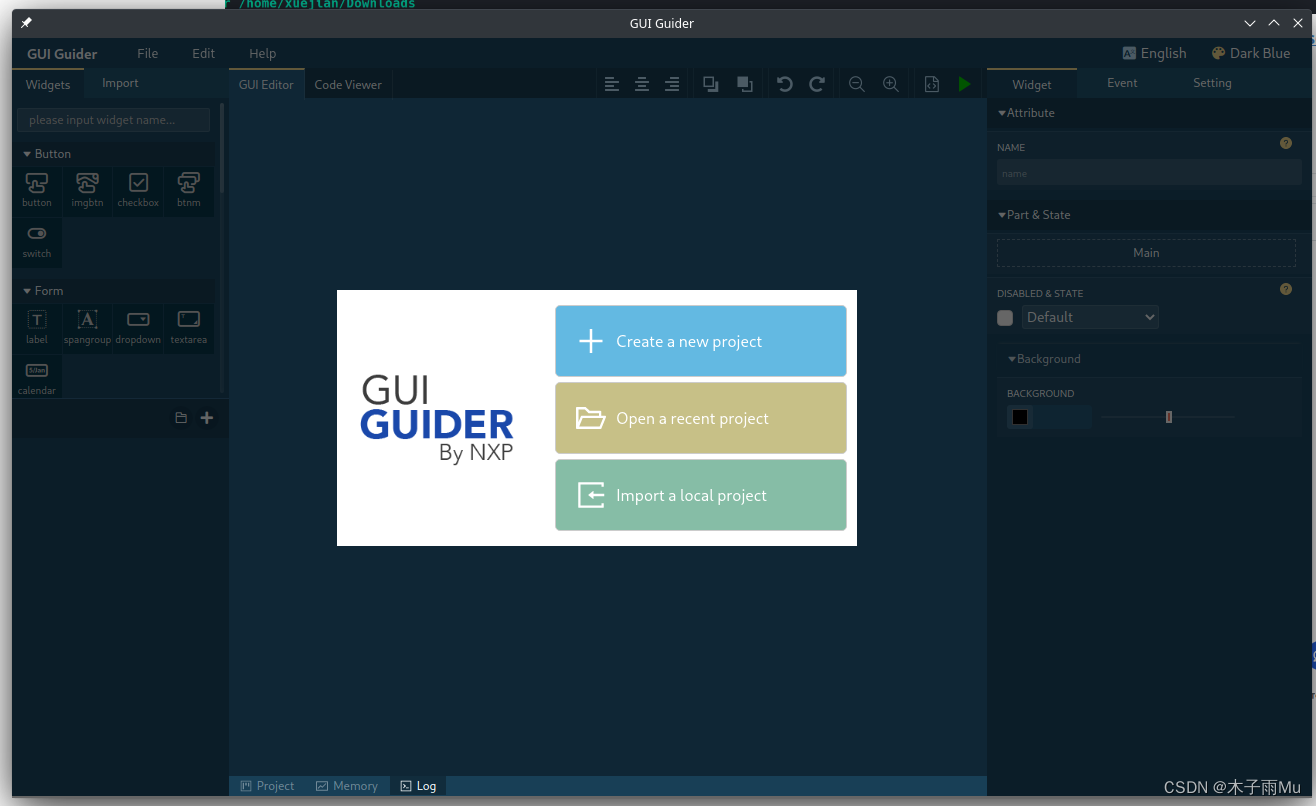The image size is (1316, 806).
Task: Click the Main part button
Action: tap(1146, 253)
